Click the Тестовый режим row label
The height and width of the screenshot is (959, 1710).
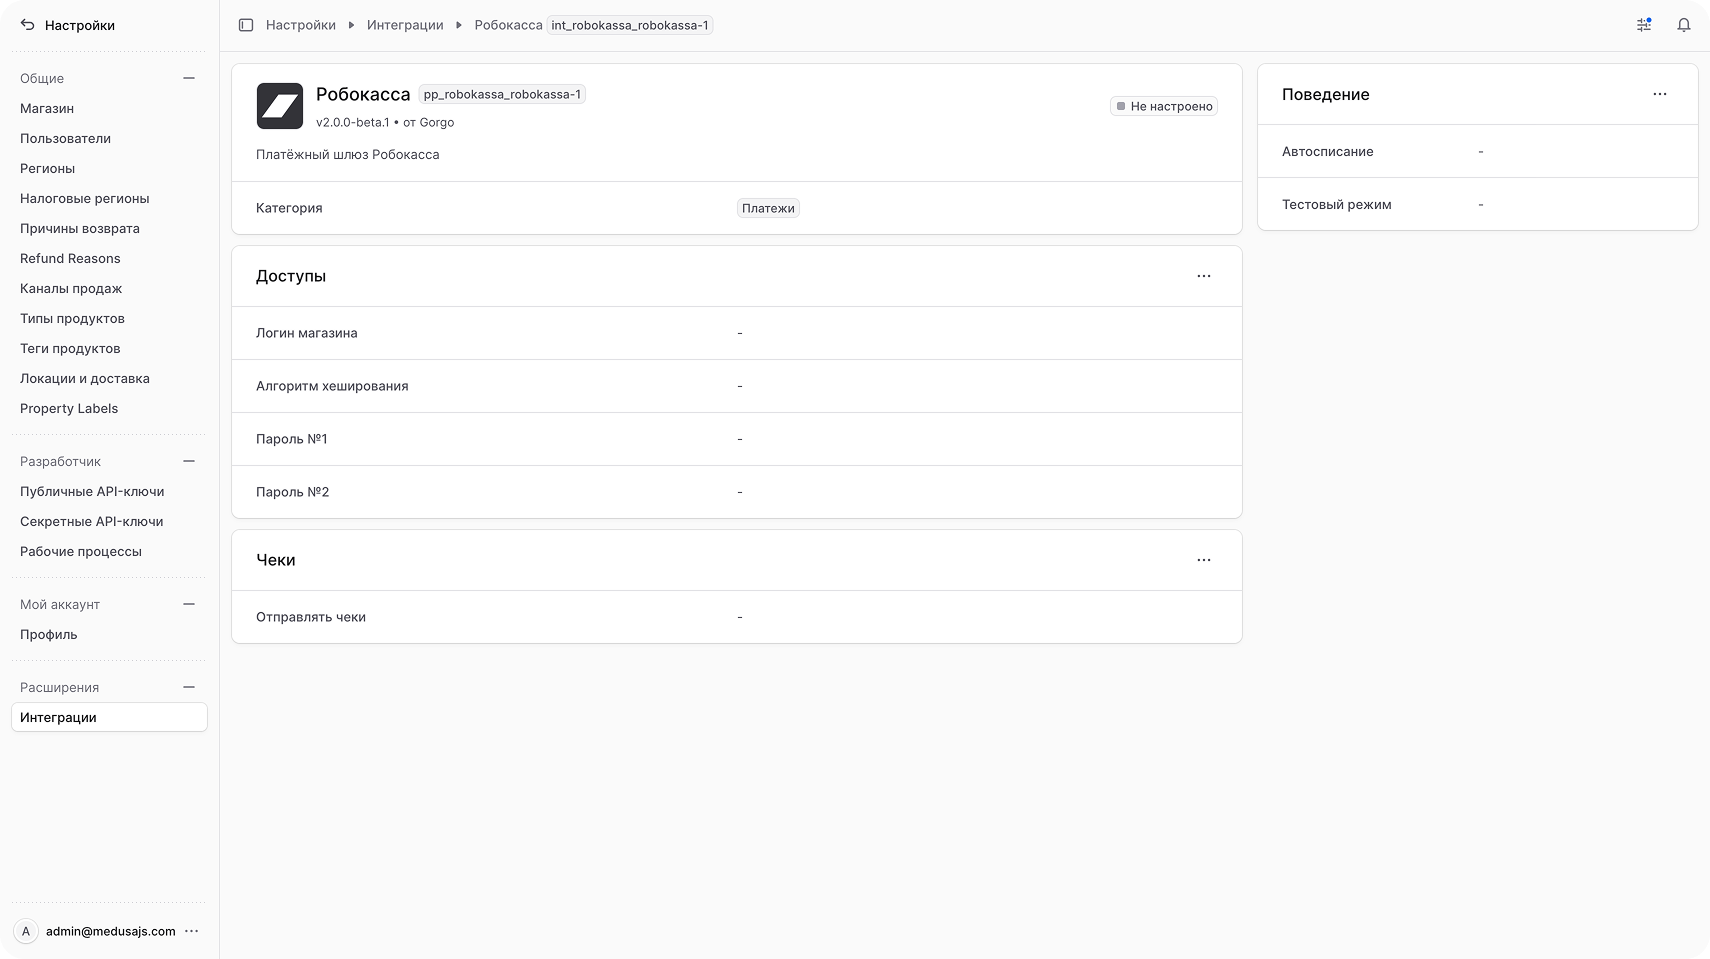click(x=1337, y=204)
